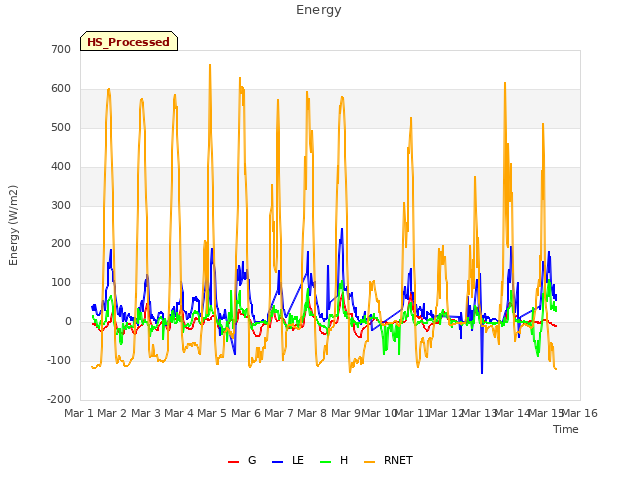The image size is (640, 480).
Task: Click the blue LE legend color marker
Action: (x=277, y=462)
